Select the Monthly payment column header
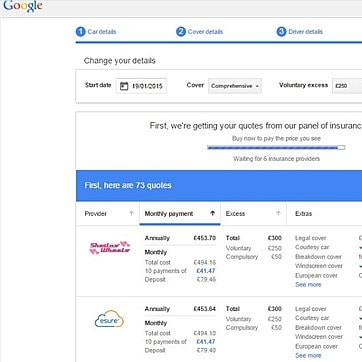This screenshot has width=362, height=362. (169, 214)
